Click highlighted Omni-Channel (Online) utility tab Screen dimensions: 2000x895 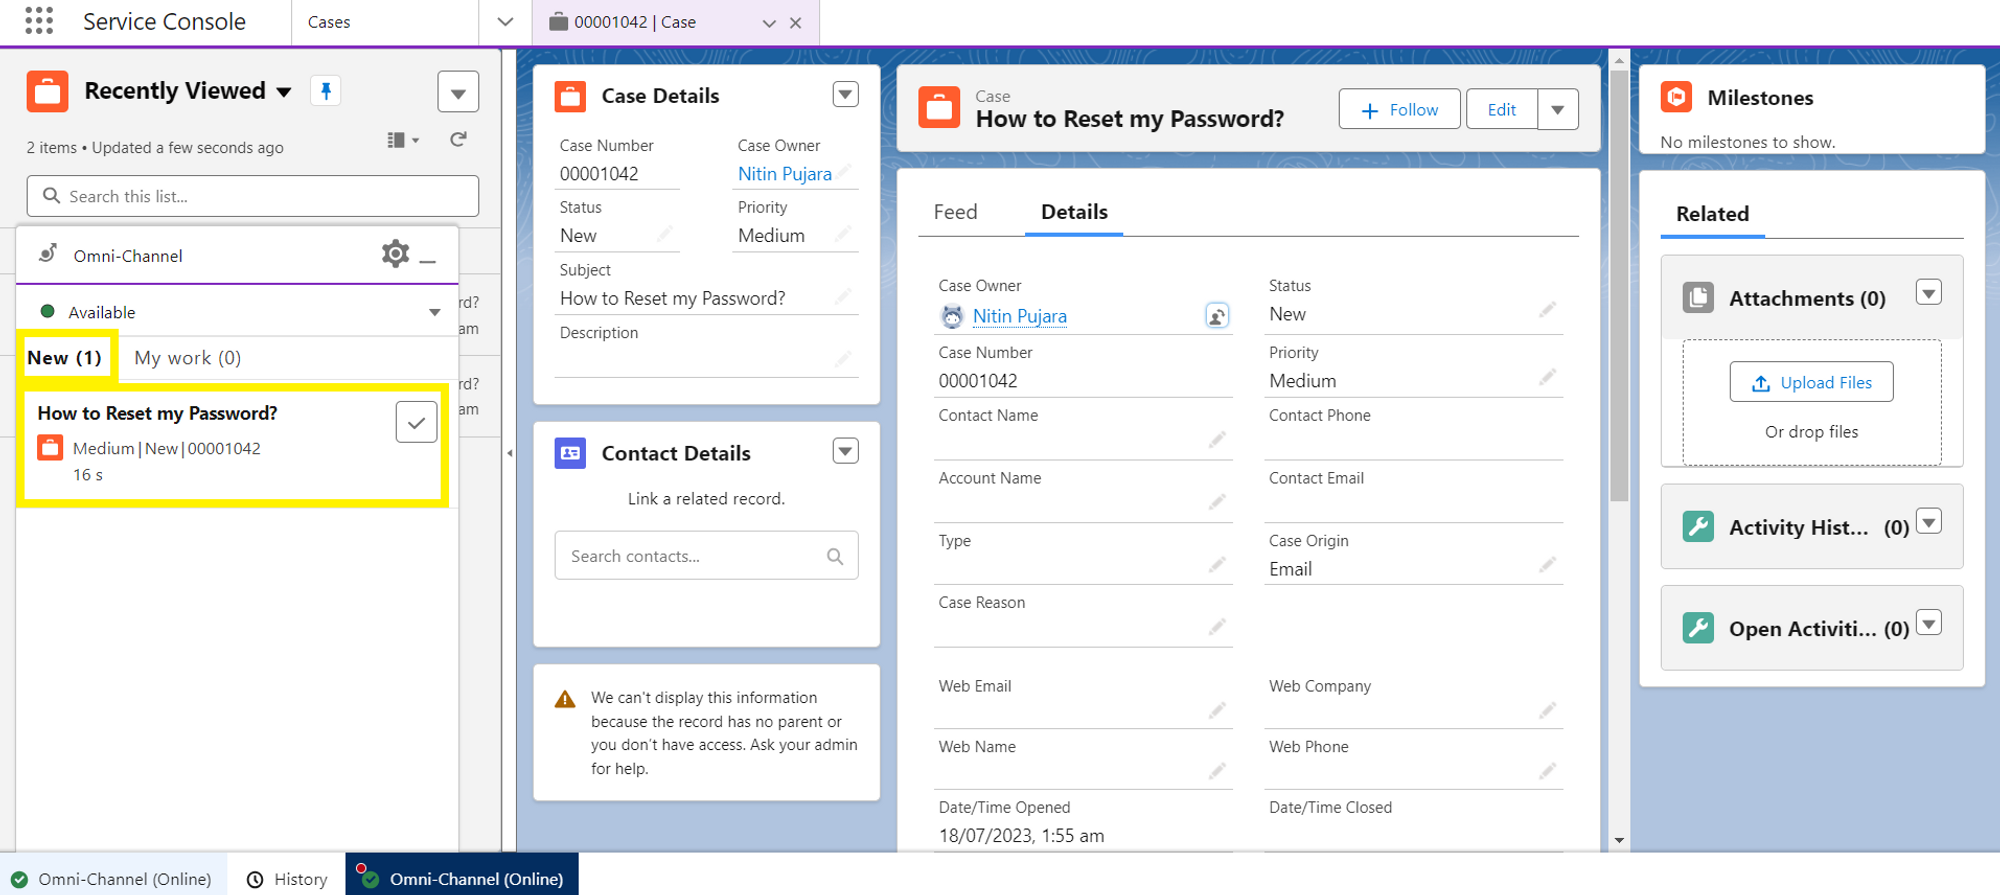(462, 879)
